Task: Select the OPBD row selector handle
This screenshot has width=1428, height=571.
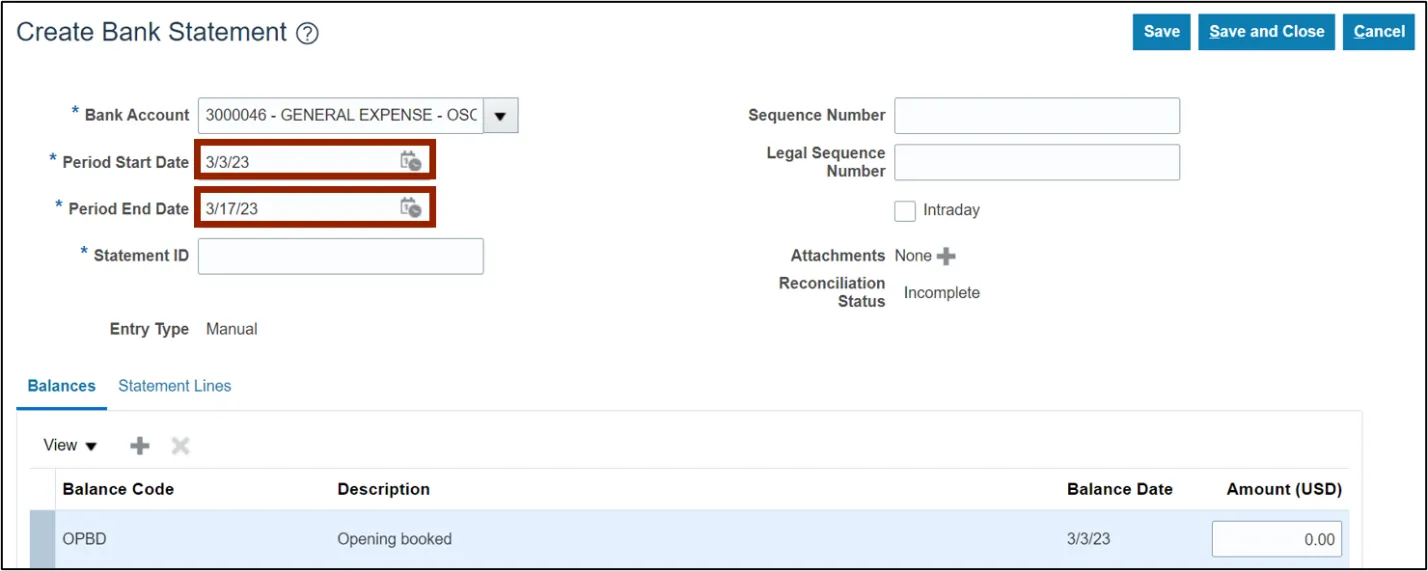Action: point(43,540)
